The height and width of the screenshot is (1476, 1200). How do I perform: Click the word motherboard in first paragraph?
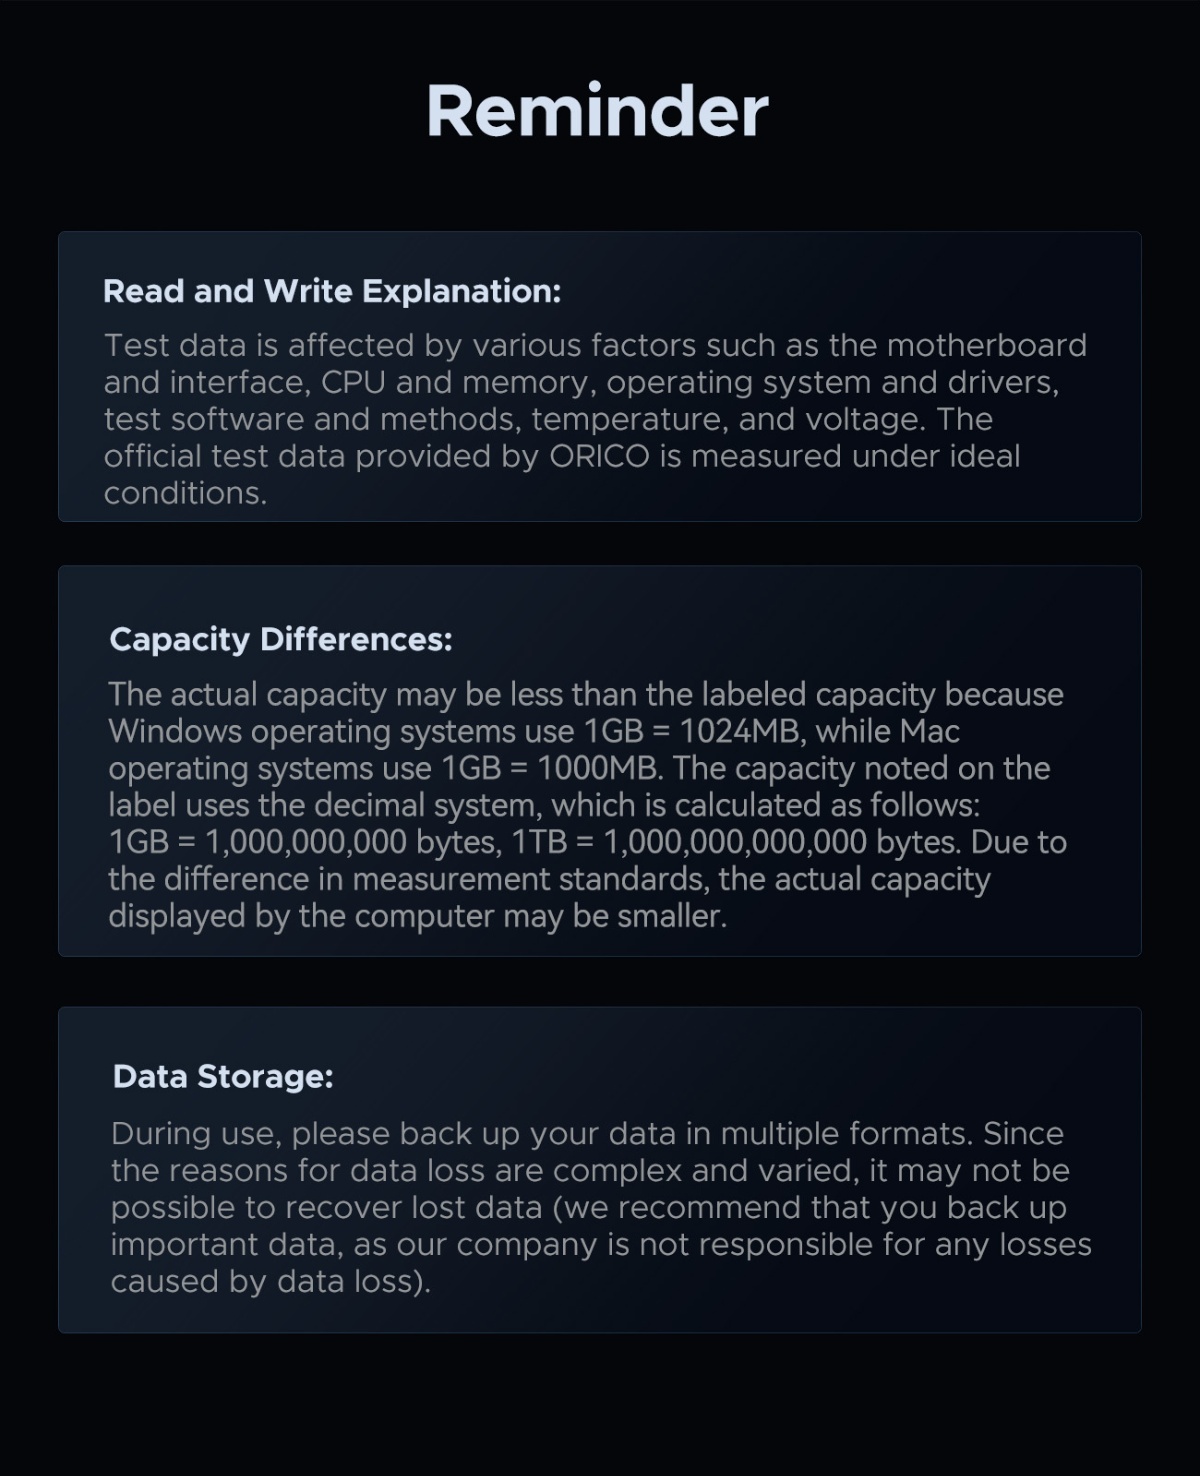click(986, 345)
